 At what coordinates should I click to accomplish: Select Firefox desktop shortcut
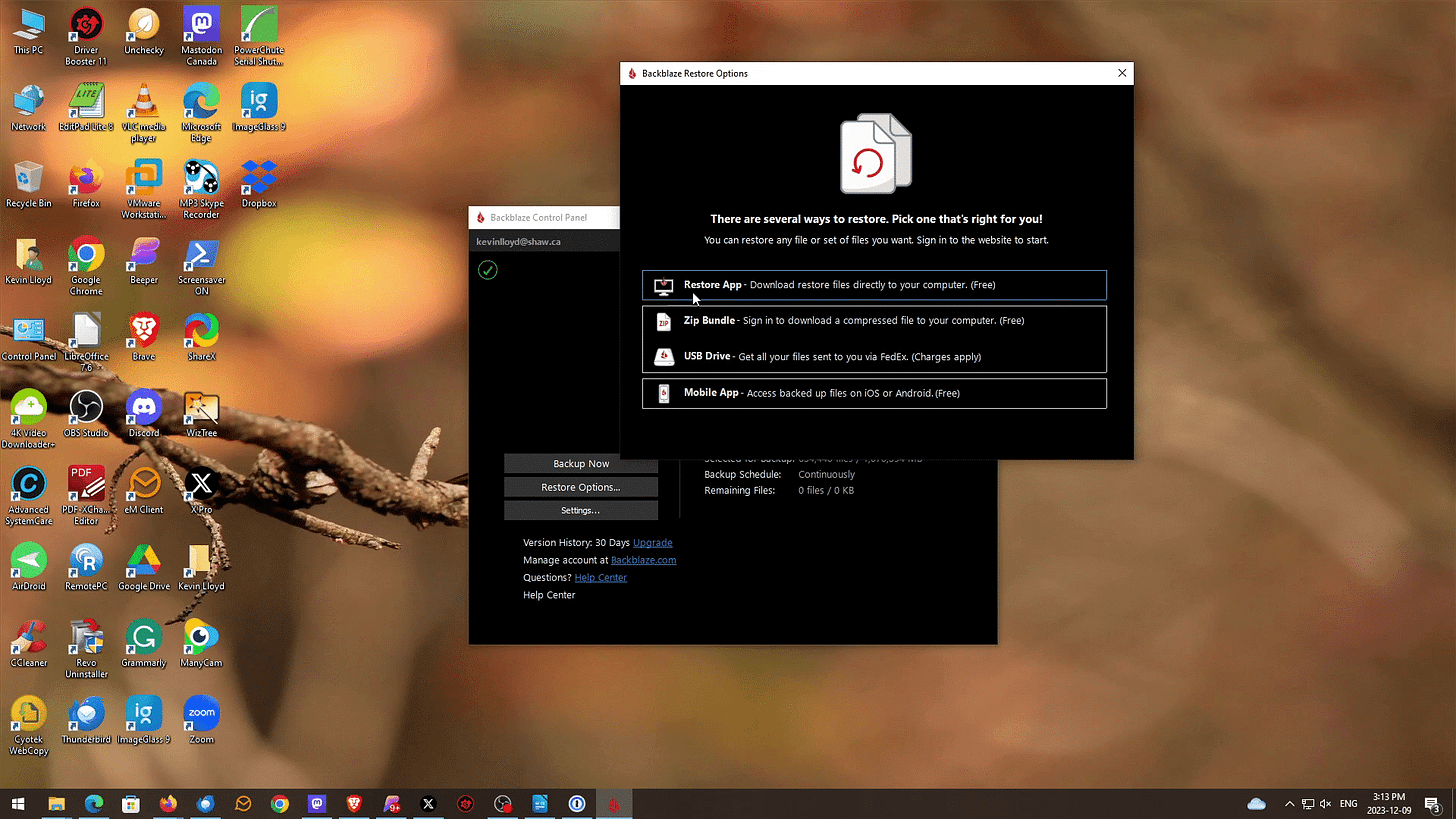coord(86,184)
